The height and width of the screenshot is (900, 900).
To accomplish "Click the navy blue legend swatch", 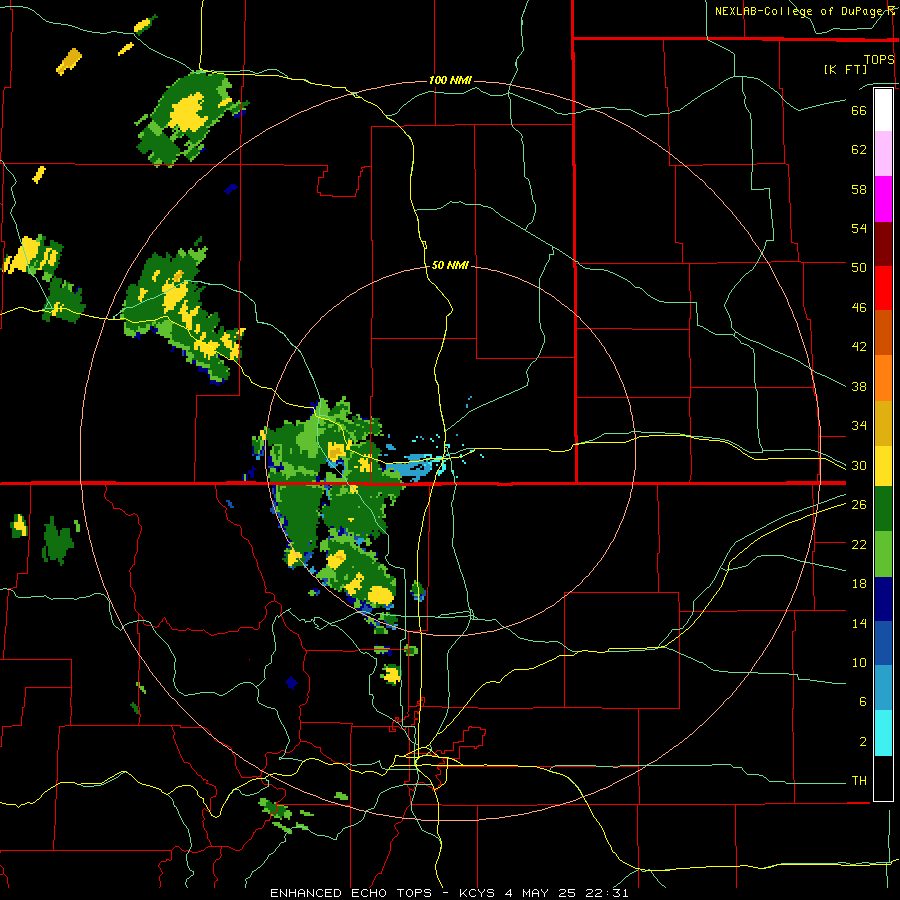I will (x=883, y=599).
